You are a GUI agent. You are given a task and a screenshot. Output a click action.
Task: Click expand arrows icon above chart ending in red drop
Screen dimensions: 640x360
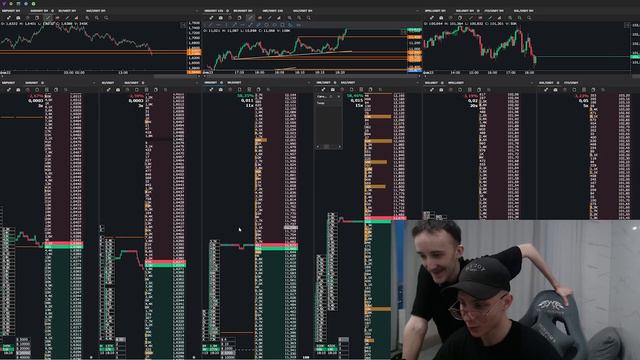click(x=431, y=18)
